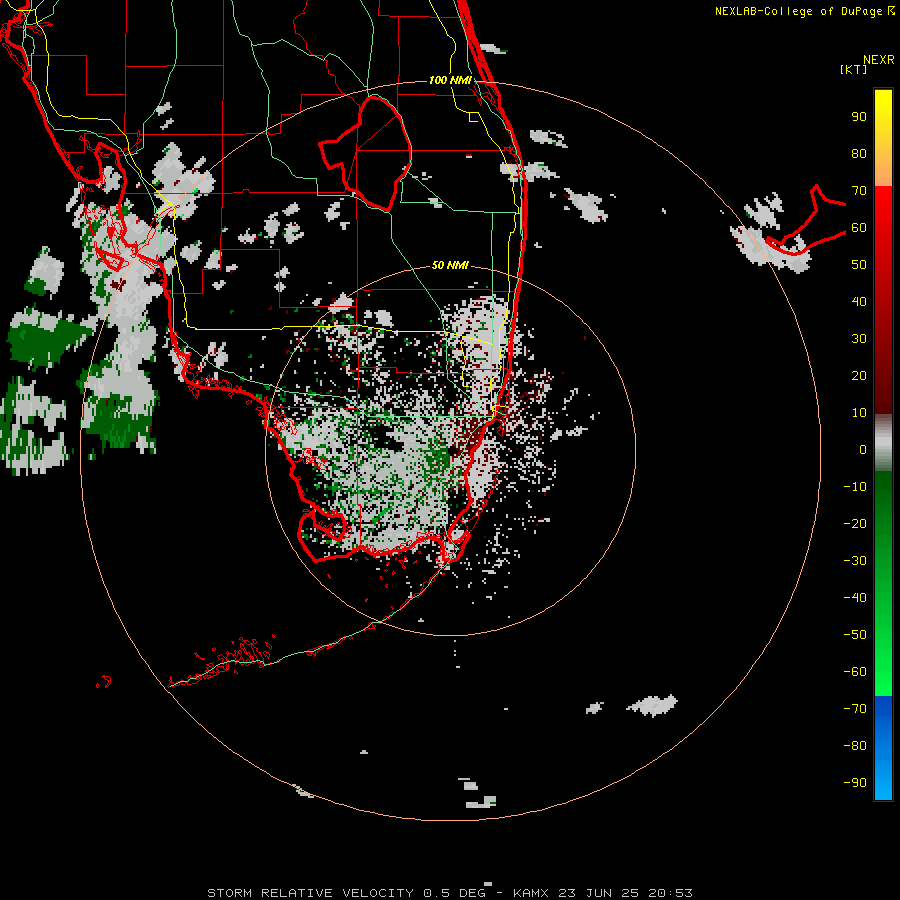Click the -50 scale value
The height and width of the screenshot is (900, 900).
(855, 635)
